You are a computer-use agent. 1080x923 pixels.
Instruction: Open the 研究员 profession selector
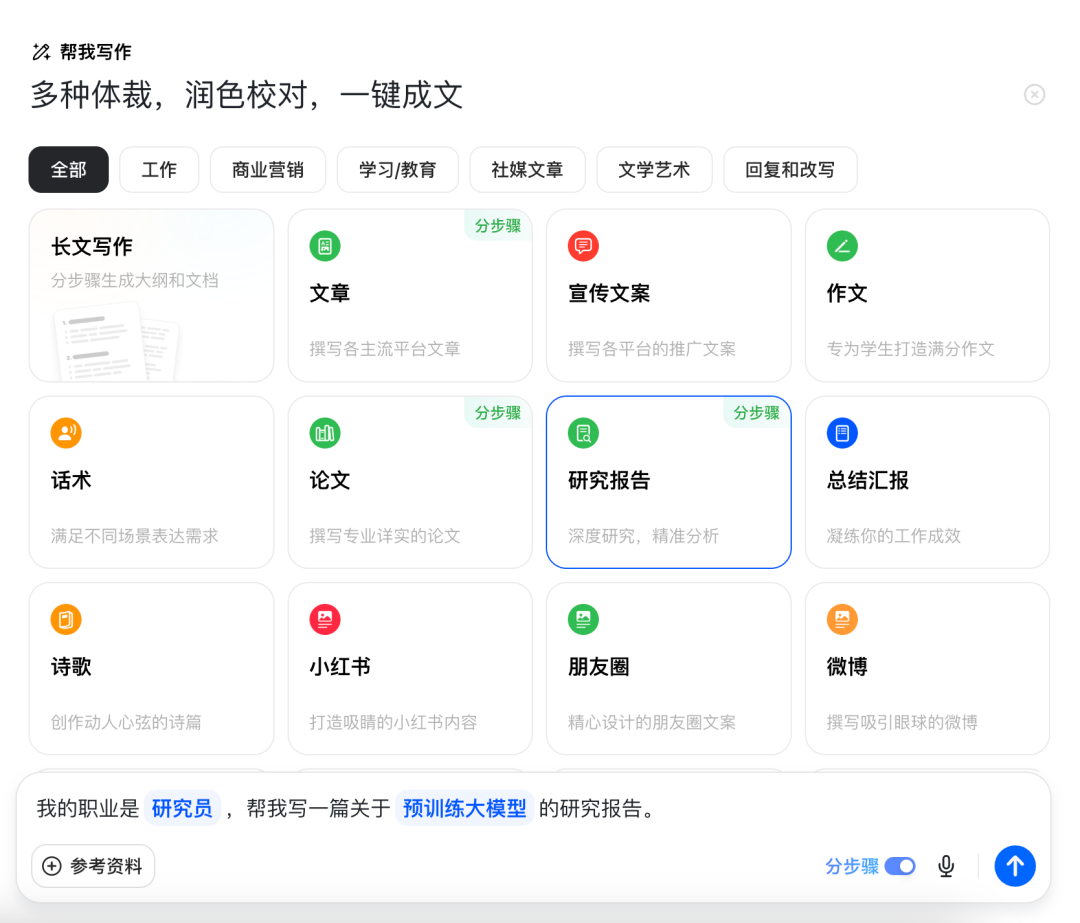tap(181, 808)
